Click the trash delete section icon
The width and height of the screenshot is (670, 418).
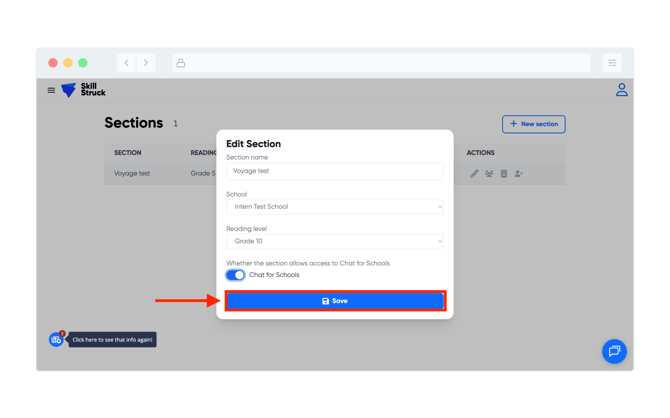point(504,174)
